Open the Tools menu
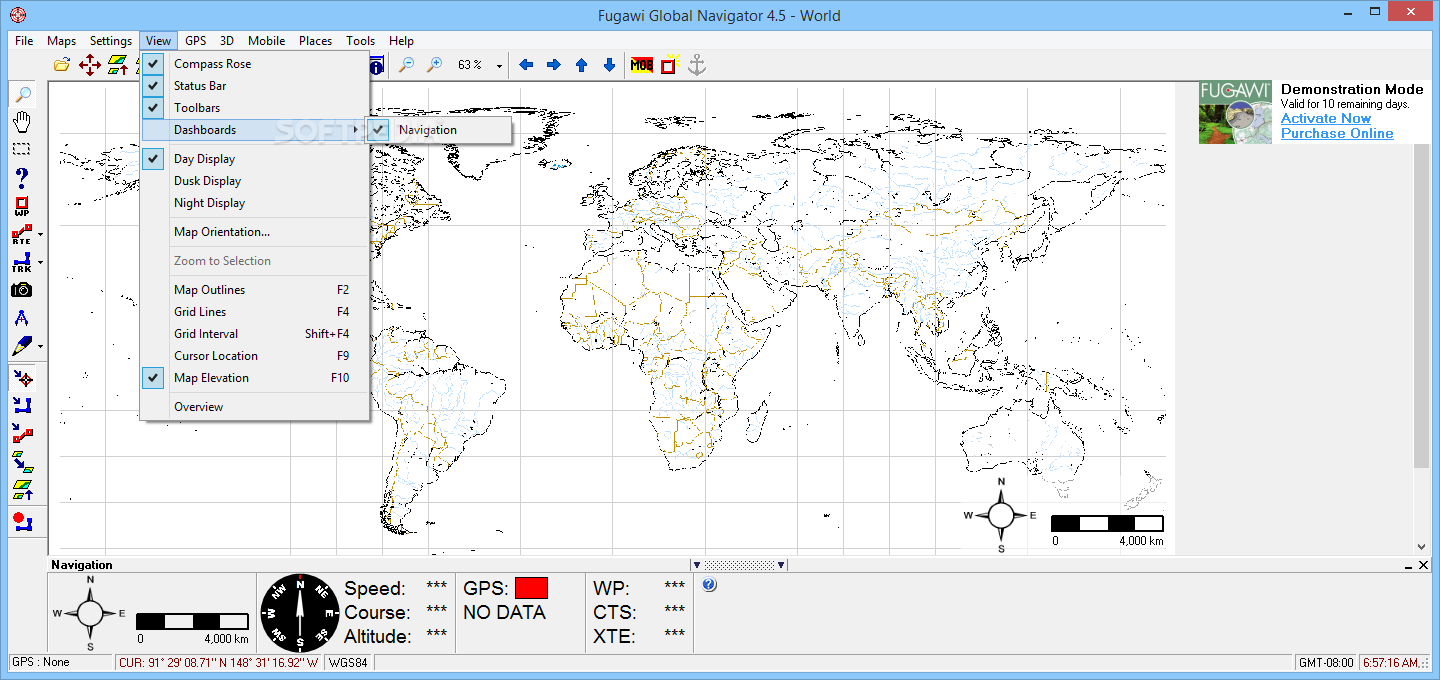 click(x=361, y=41)
